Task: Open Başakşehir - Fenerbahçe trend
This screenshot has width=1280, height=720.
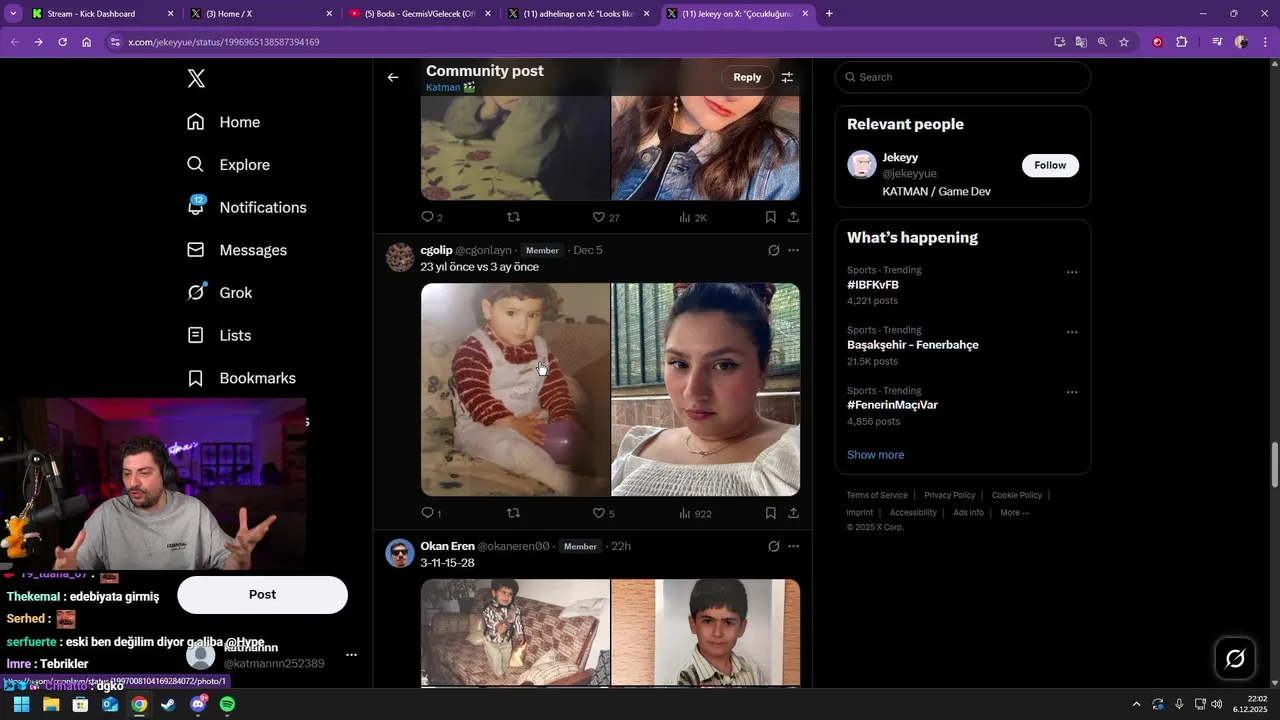Action: 913,345
